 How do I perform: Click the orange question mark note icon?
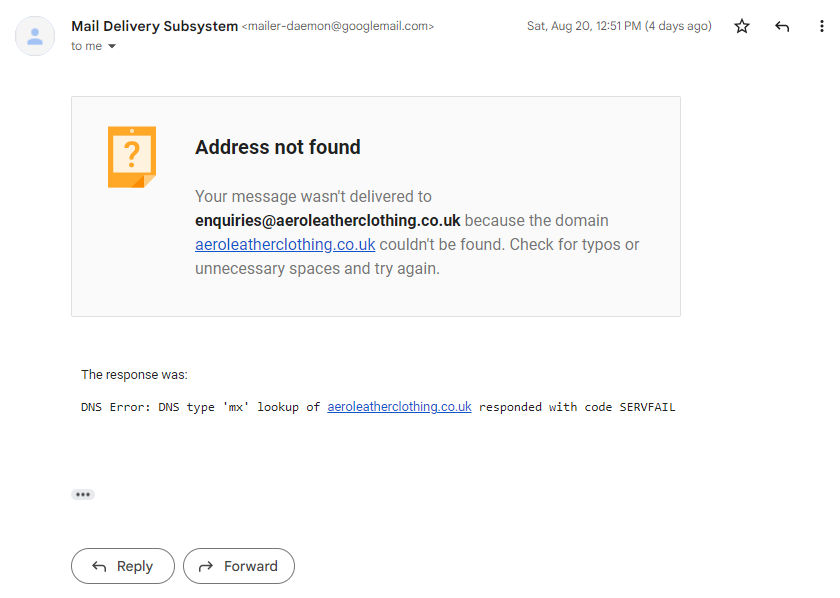click(132, 157)
